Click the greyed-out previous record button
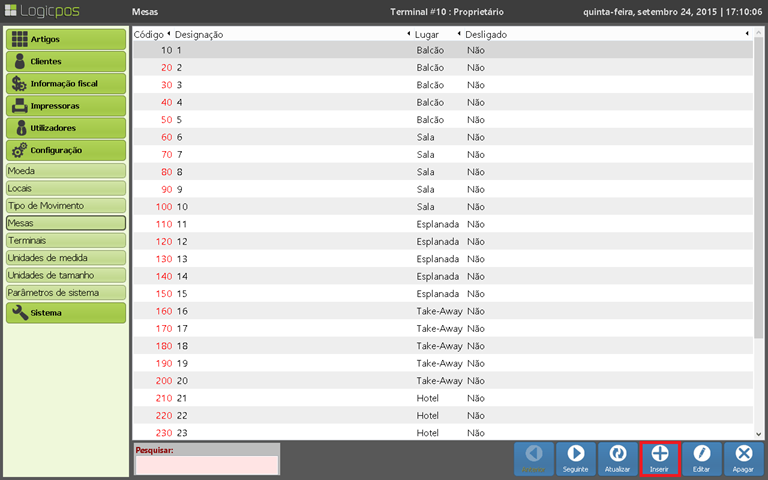The height and width of the screenshot is (480, 768). (x=534, y=458)
